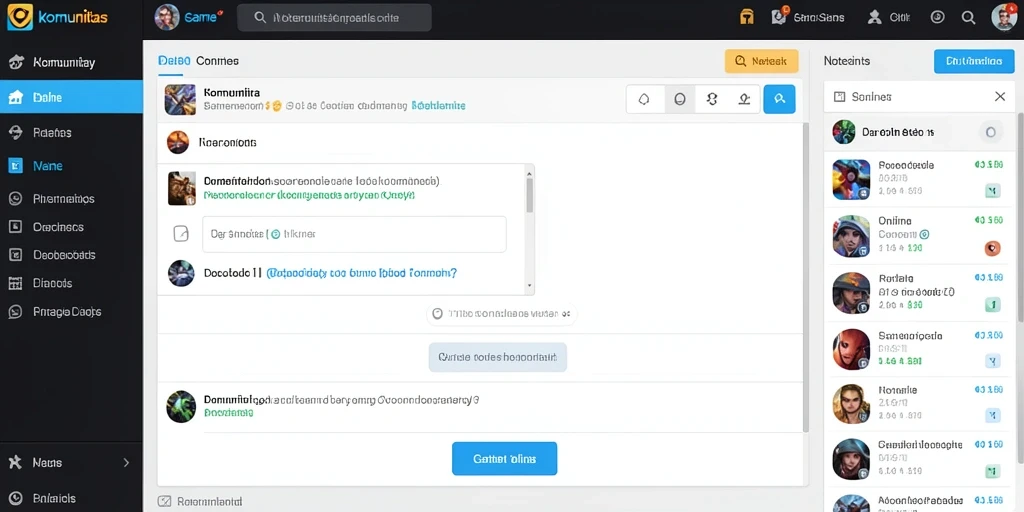Open the Nonanie game thumbnail
This screenshot has height=512, width=1024.
coord(852,404)
